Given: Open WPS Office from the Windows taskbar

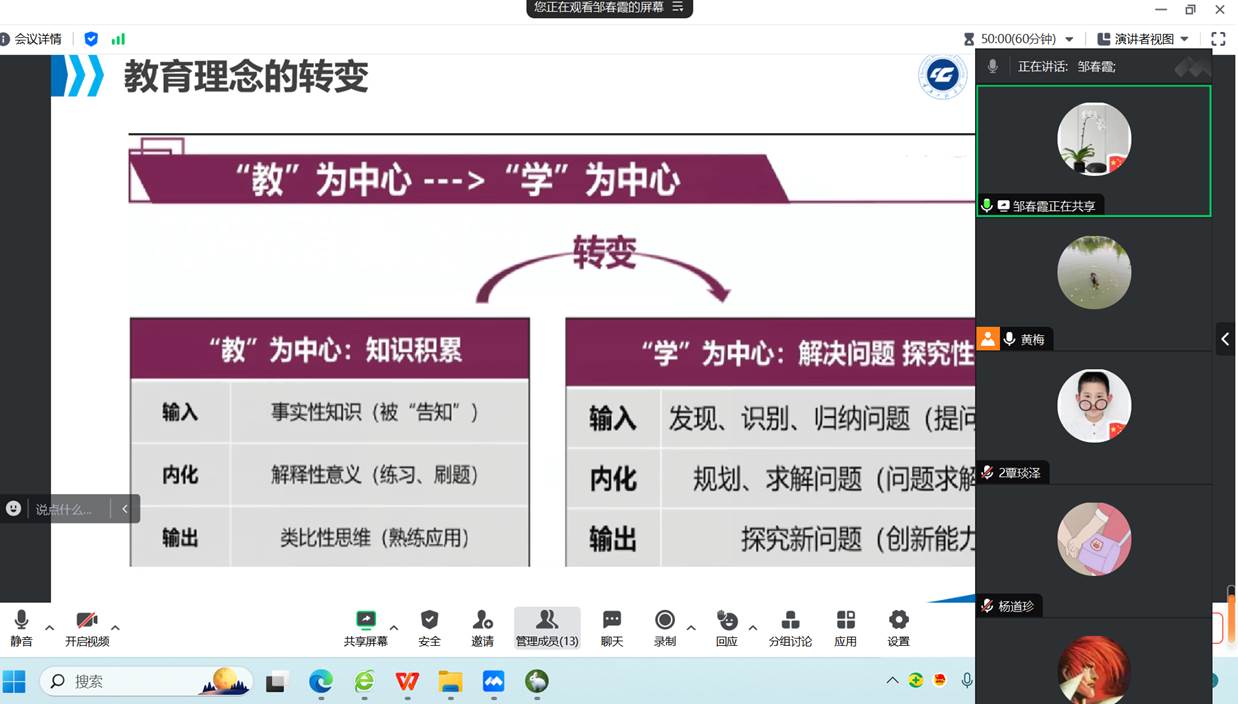Looking at the screenshot, I should click(407, 681).
